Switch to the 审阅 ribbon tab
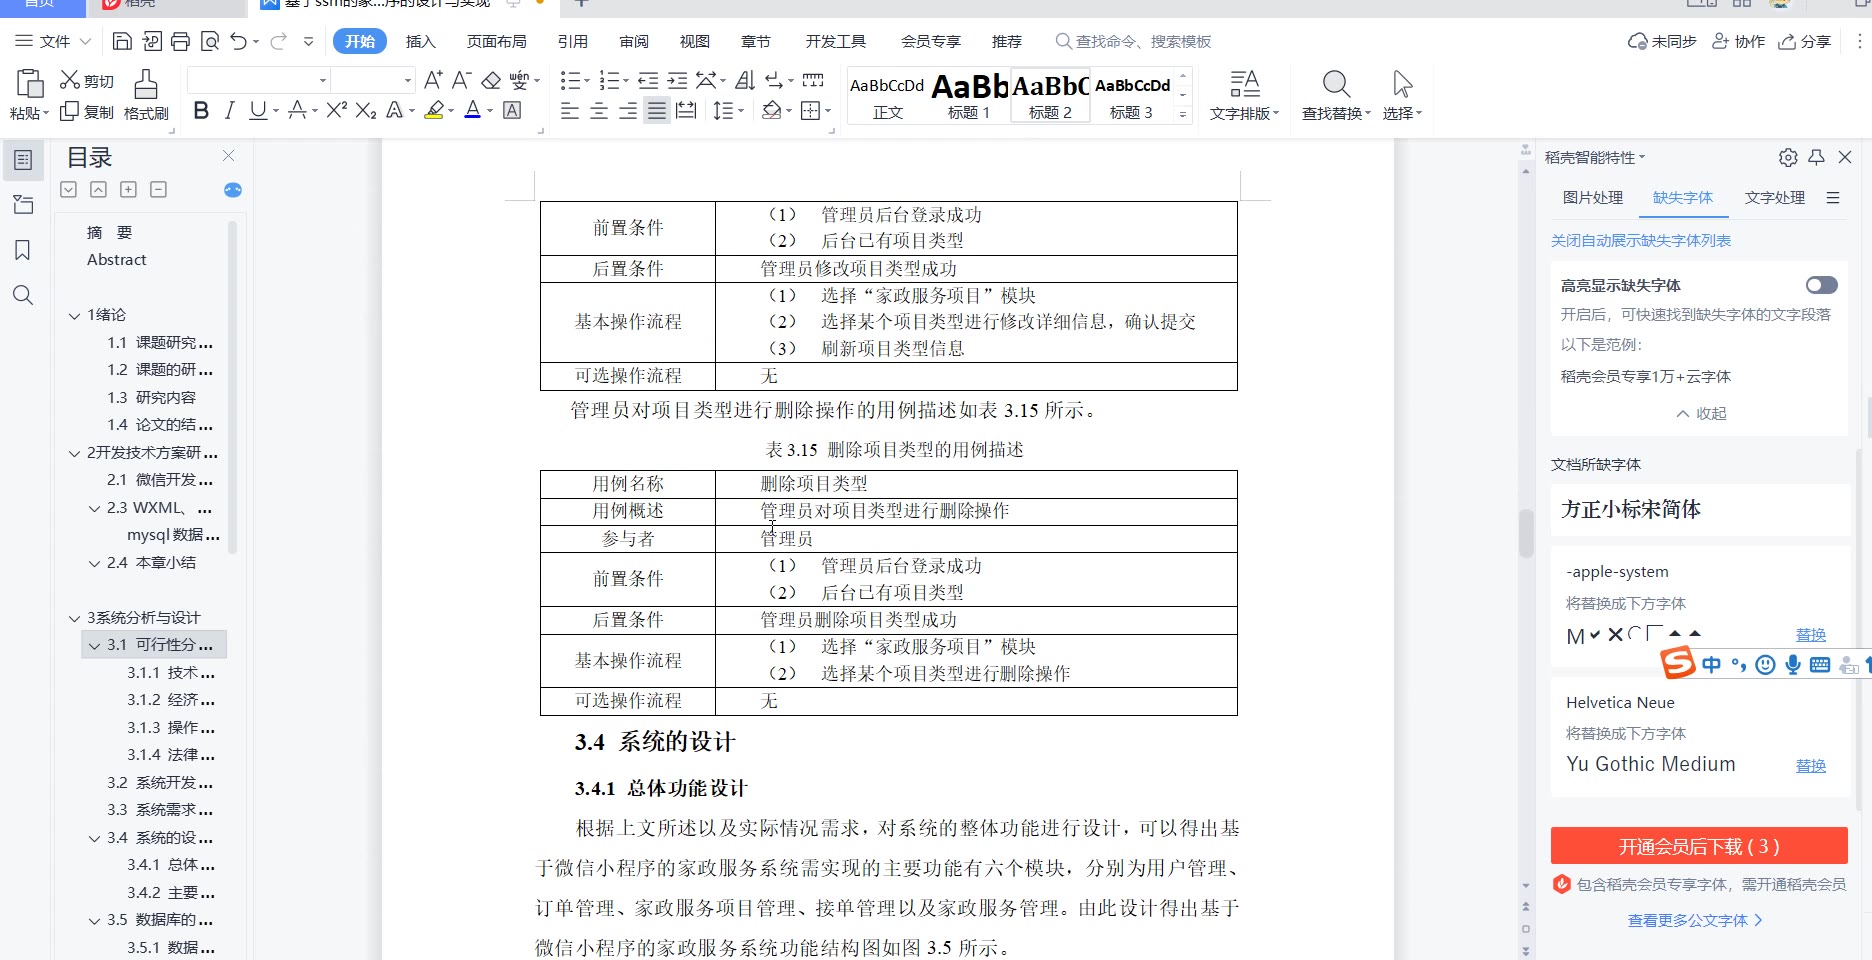 (x=634, y=41)
